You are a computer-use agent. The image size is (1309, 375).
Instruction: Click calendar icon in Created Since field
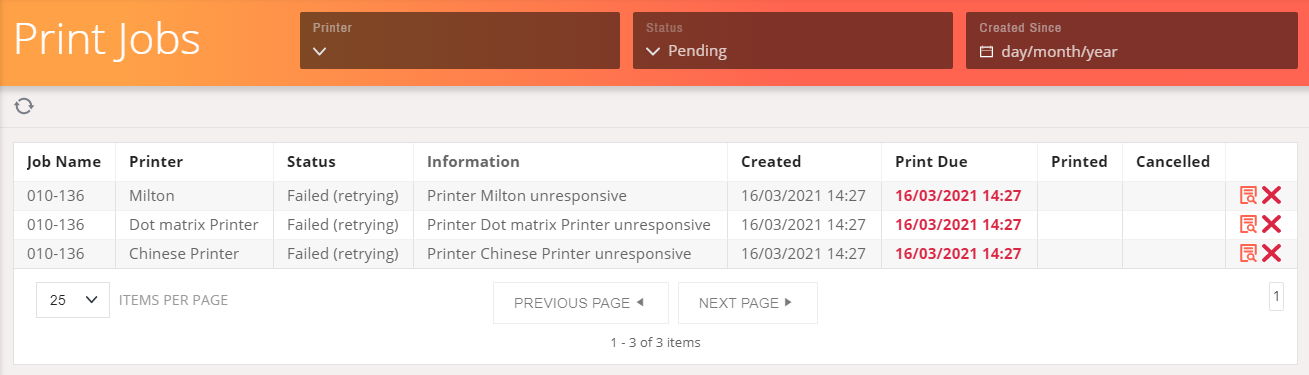[x=986, y=52]
